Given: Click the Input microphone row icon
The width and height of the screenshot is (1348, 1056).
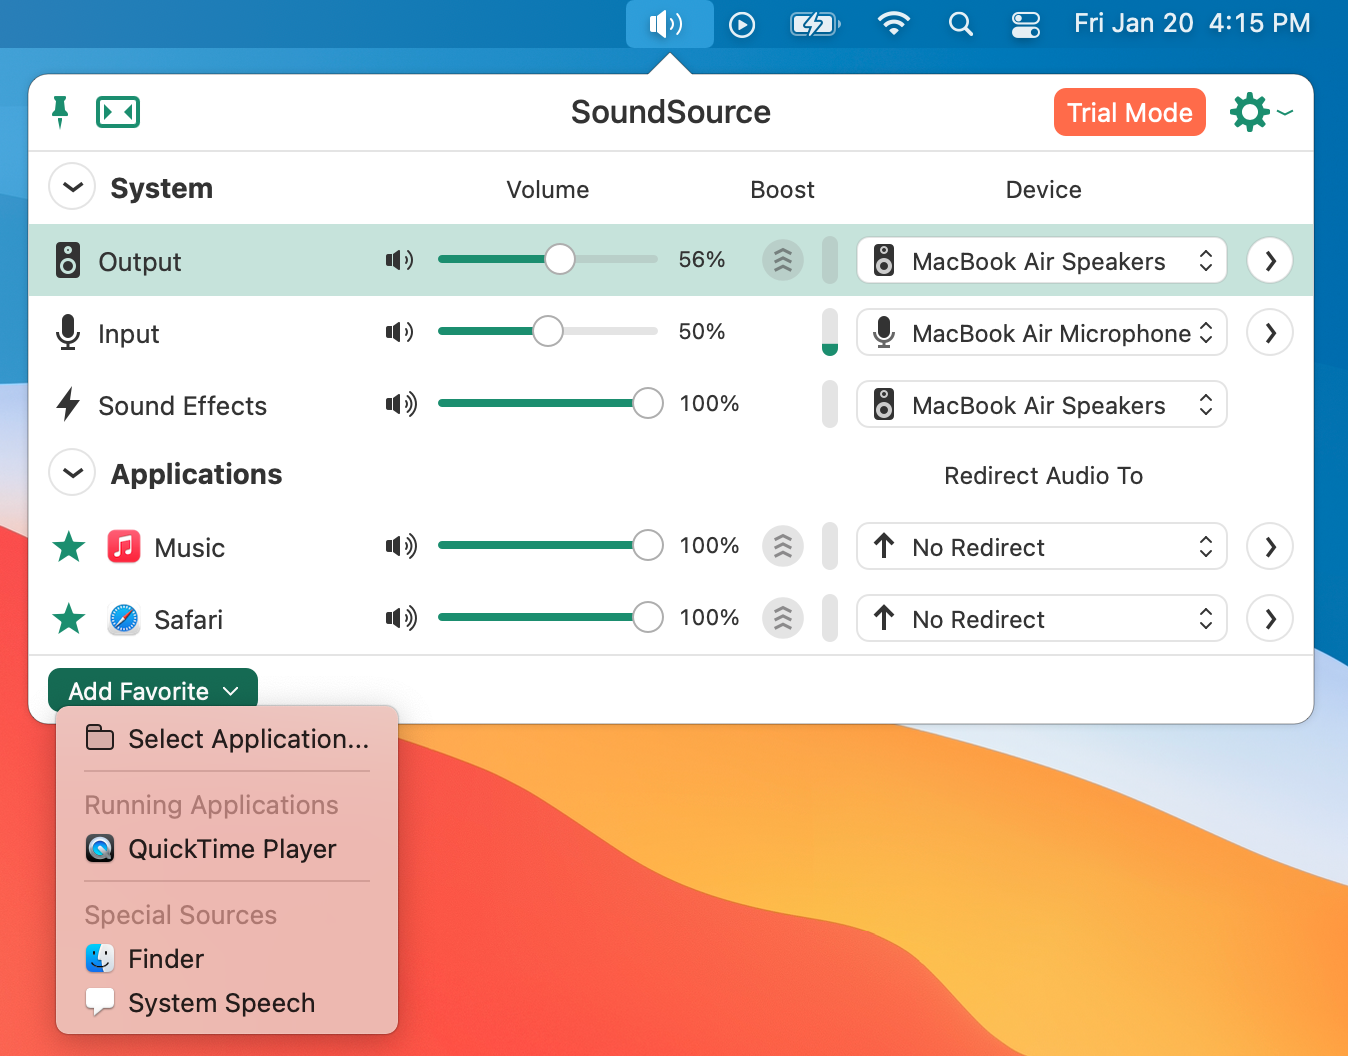Looking at the screenshot, I should point(67,332).
